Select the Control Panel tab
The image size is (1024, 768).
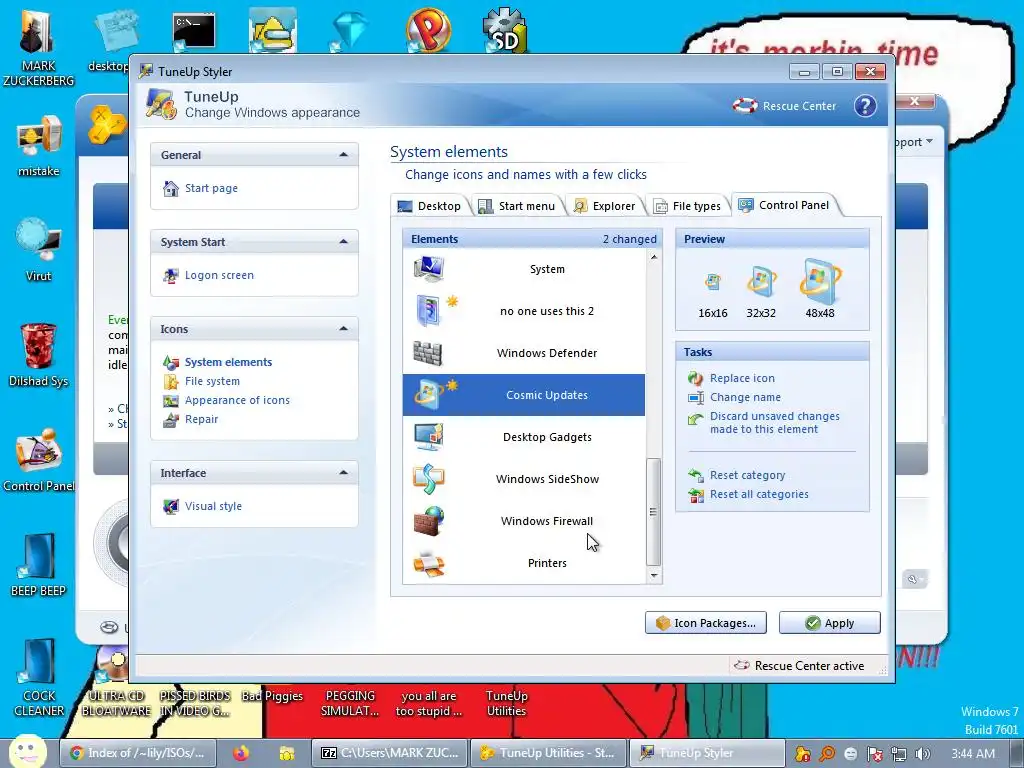(x=784, y=205)
